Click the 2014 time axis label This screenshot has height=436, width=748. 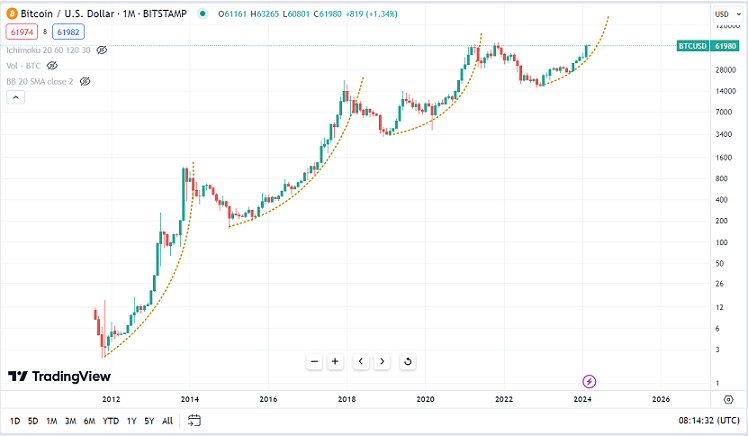click(190, 399)
